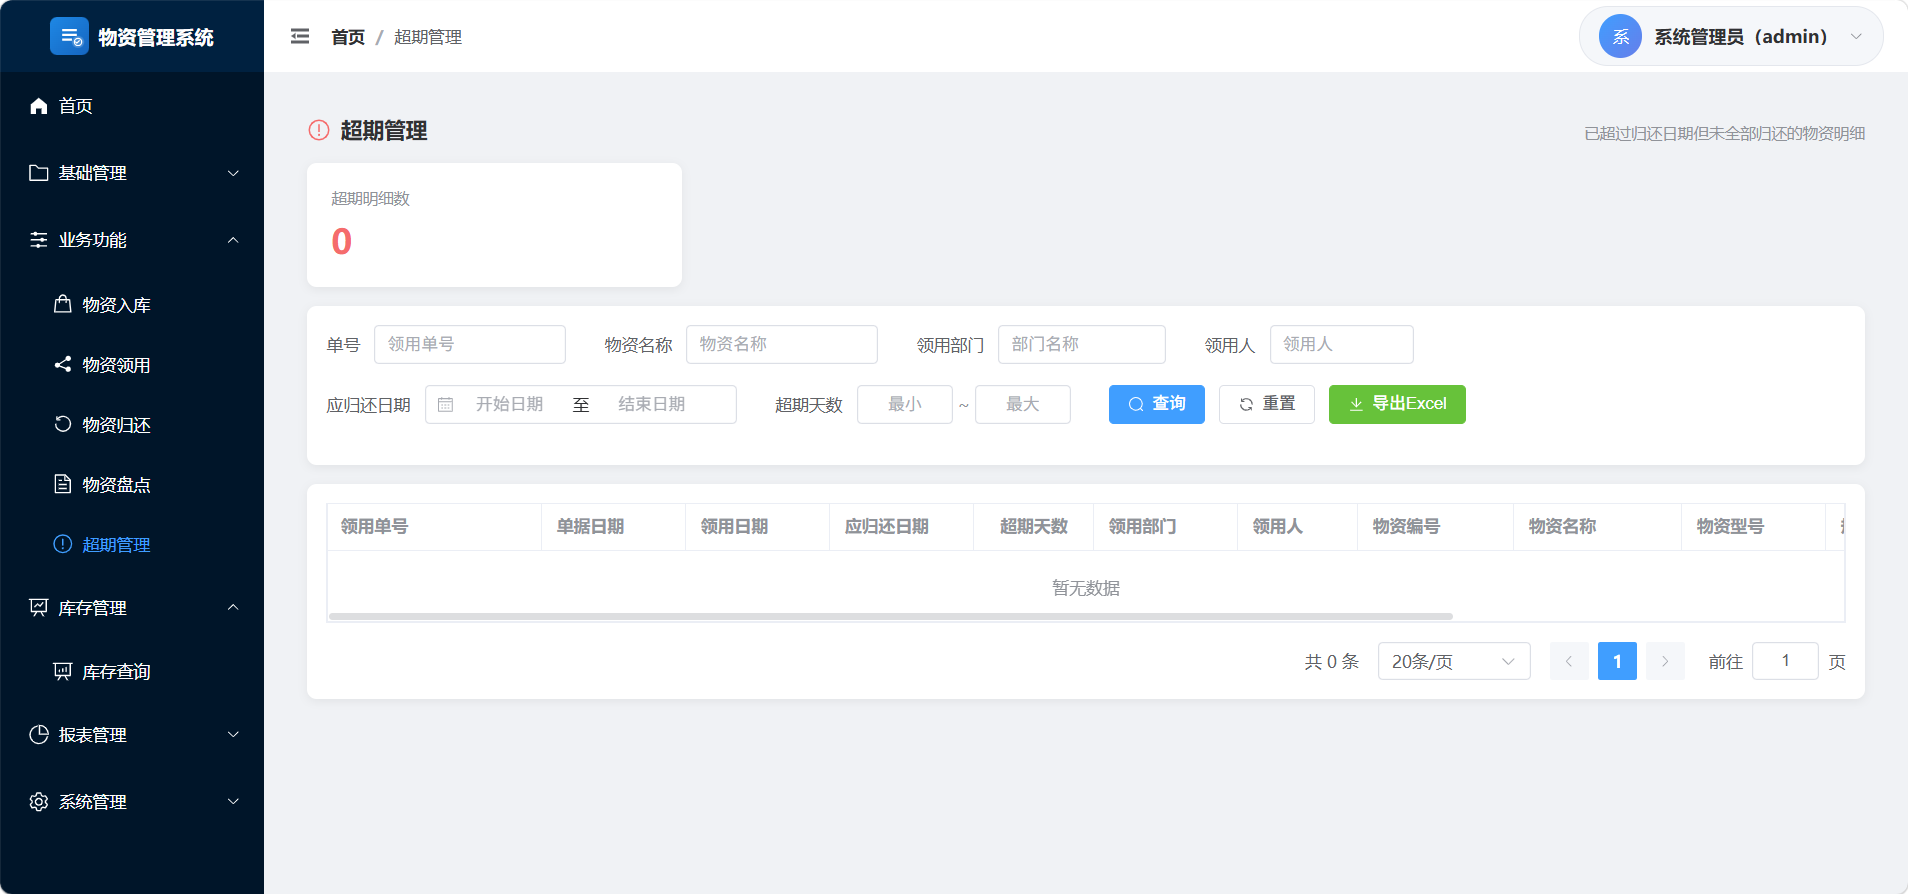Focus the 部门名称 input field

pyautogui.click(x=1082, y=344)
